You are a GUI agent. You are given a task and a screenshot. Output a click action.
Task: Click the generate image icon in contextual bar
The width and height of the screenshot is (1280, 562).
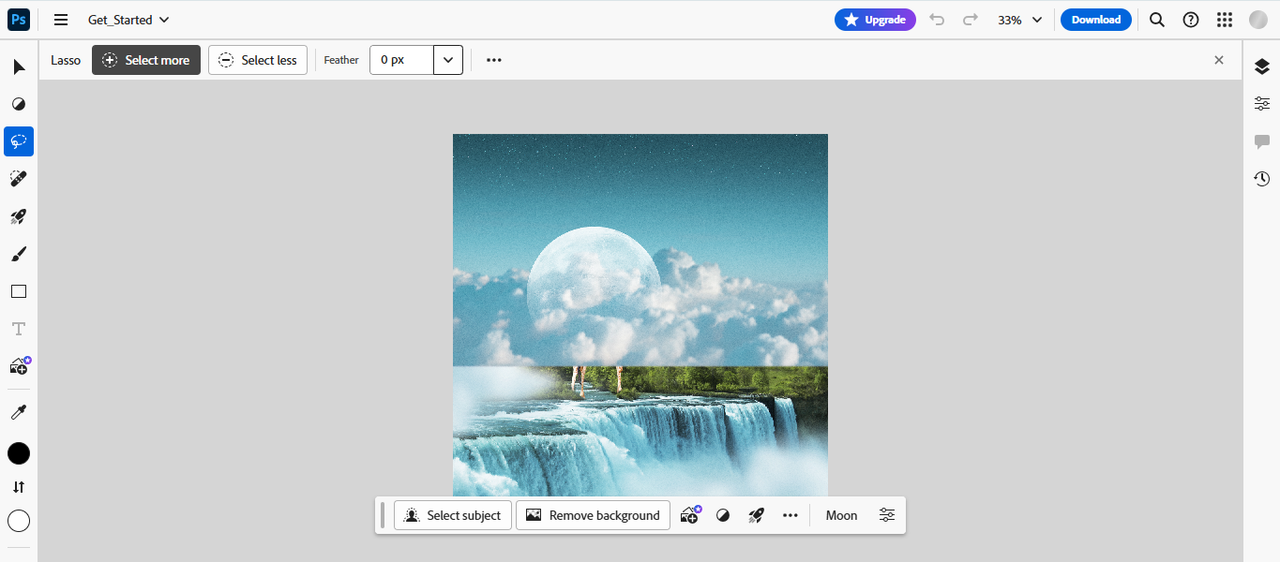[690, 515]
